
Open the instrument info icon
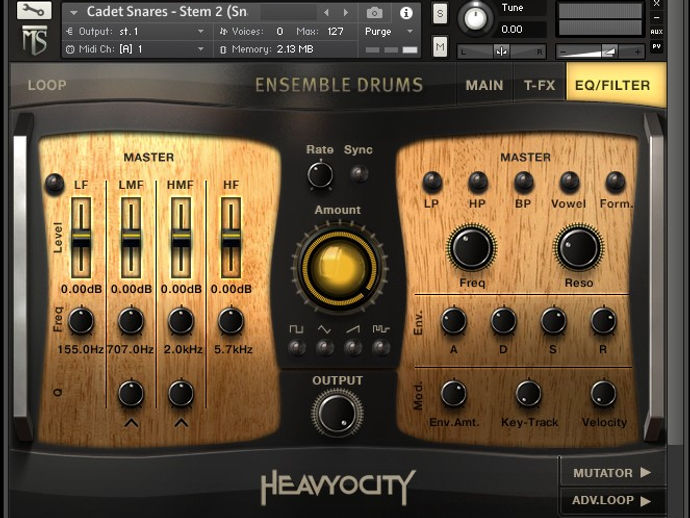406,13
